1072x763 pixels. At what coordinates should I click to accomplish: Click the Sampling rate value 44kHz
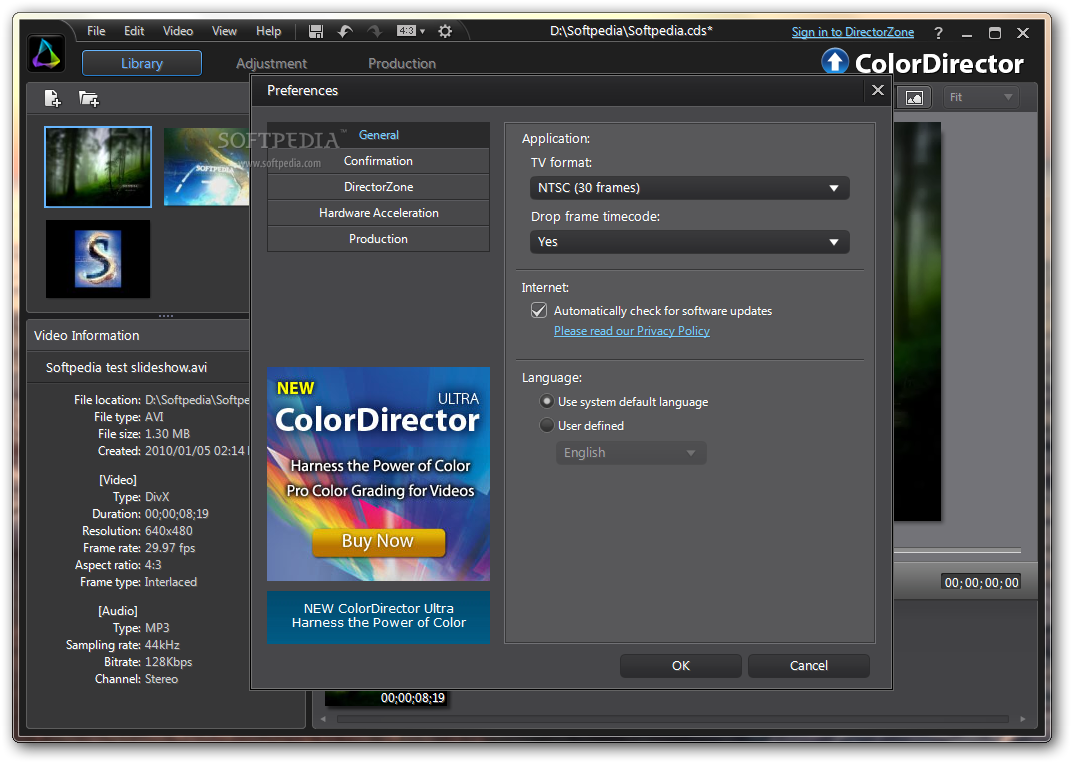coord(162,645)
